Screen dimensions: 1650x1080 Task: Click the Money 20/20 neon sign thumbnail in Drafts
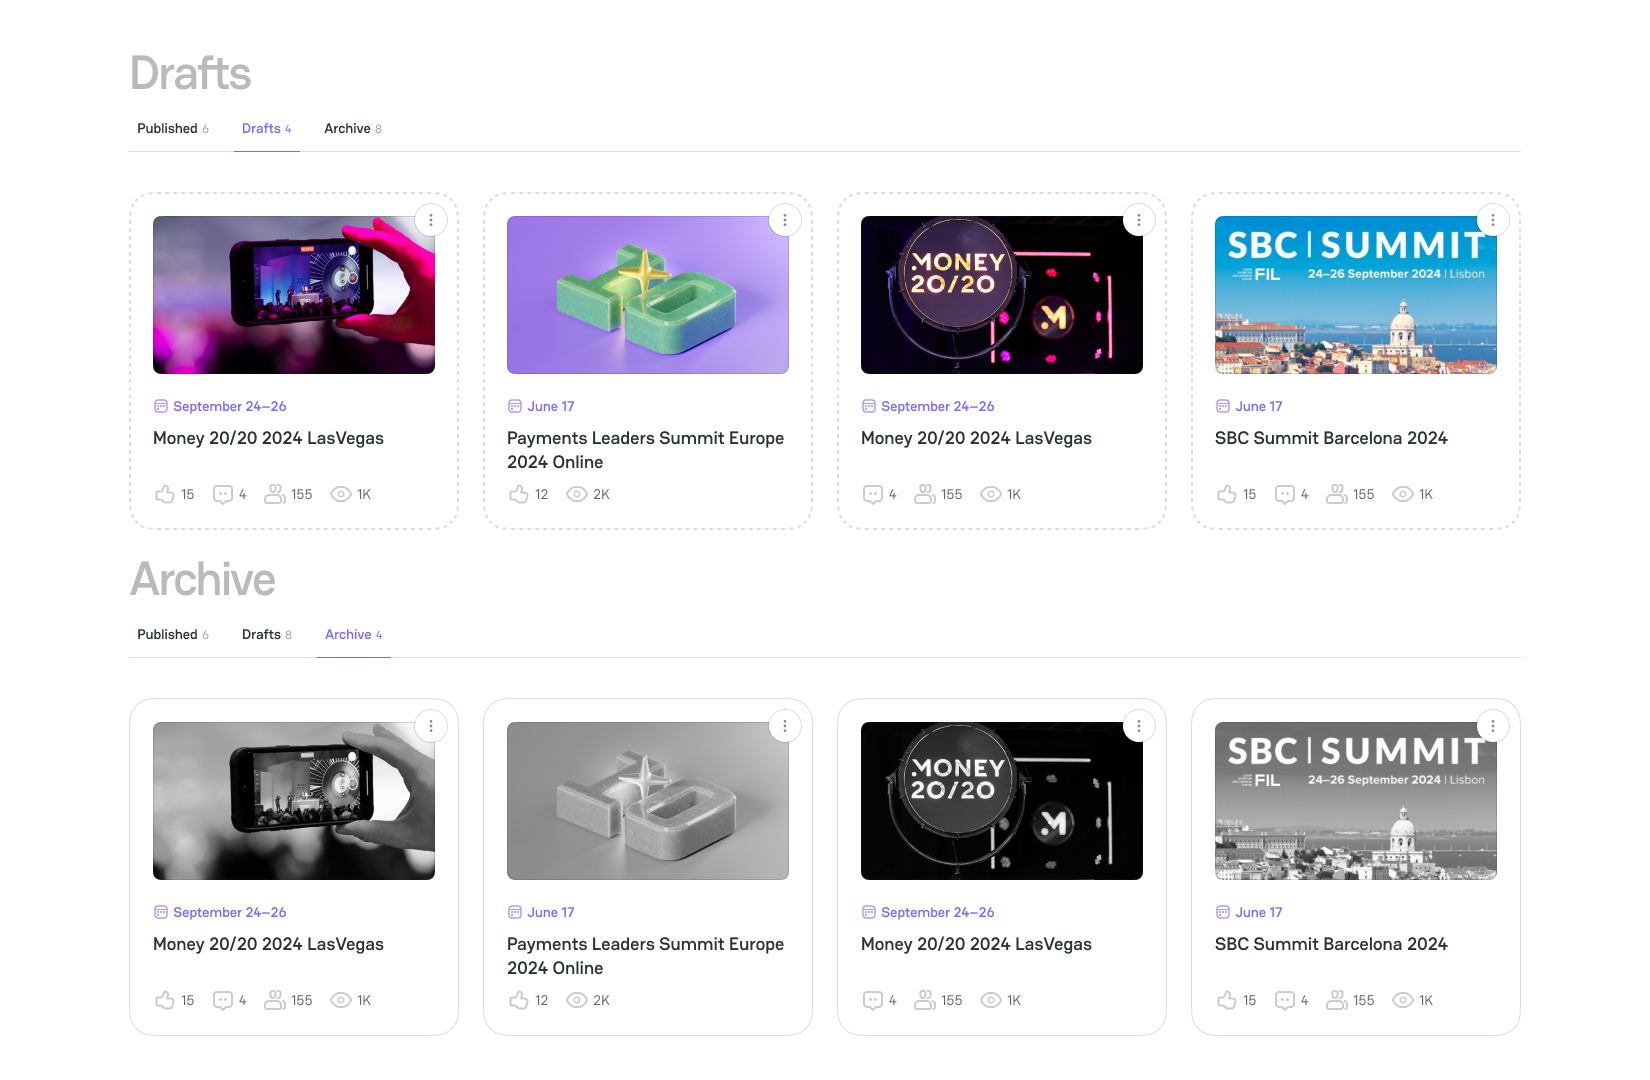click(1001, 295)
